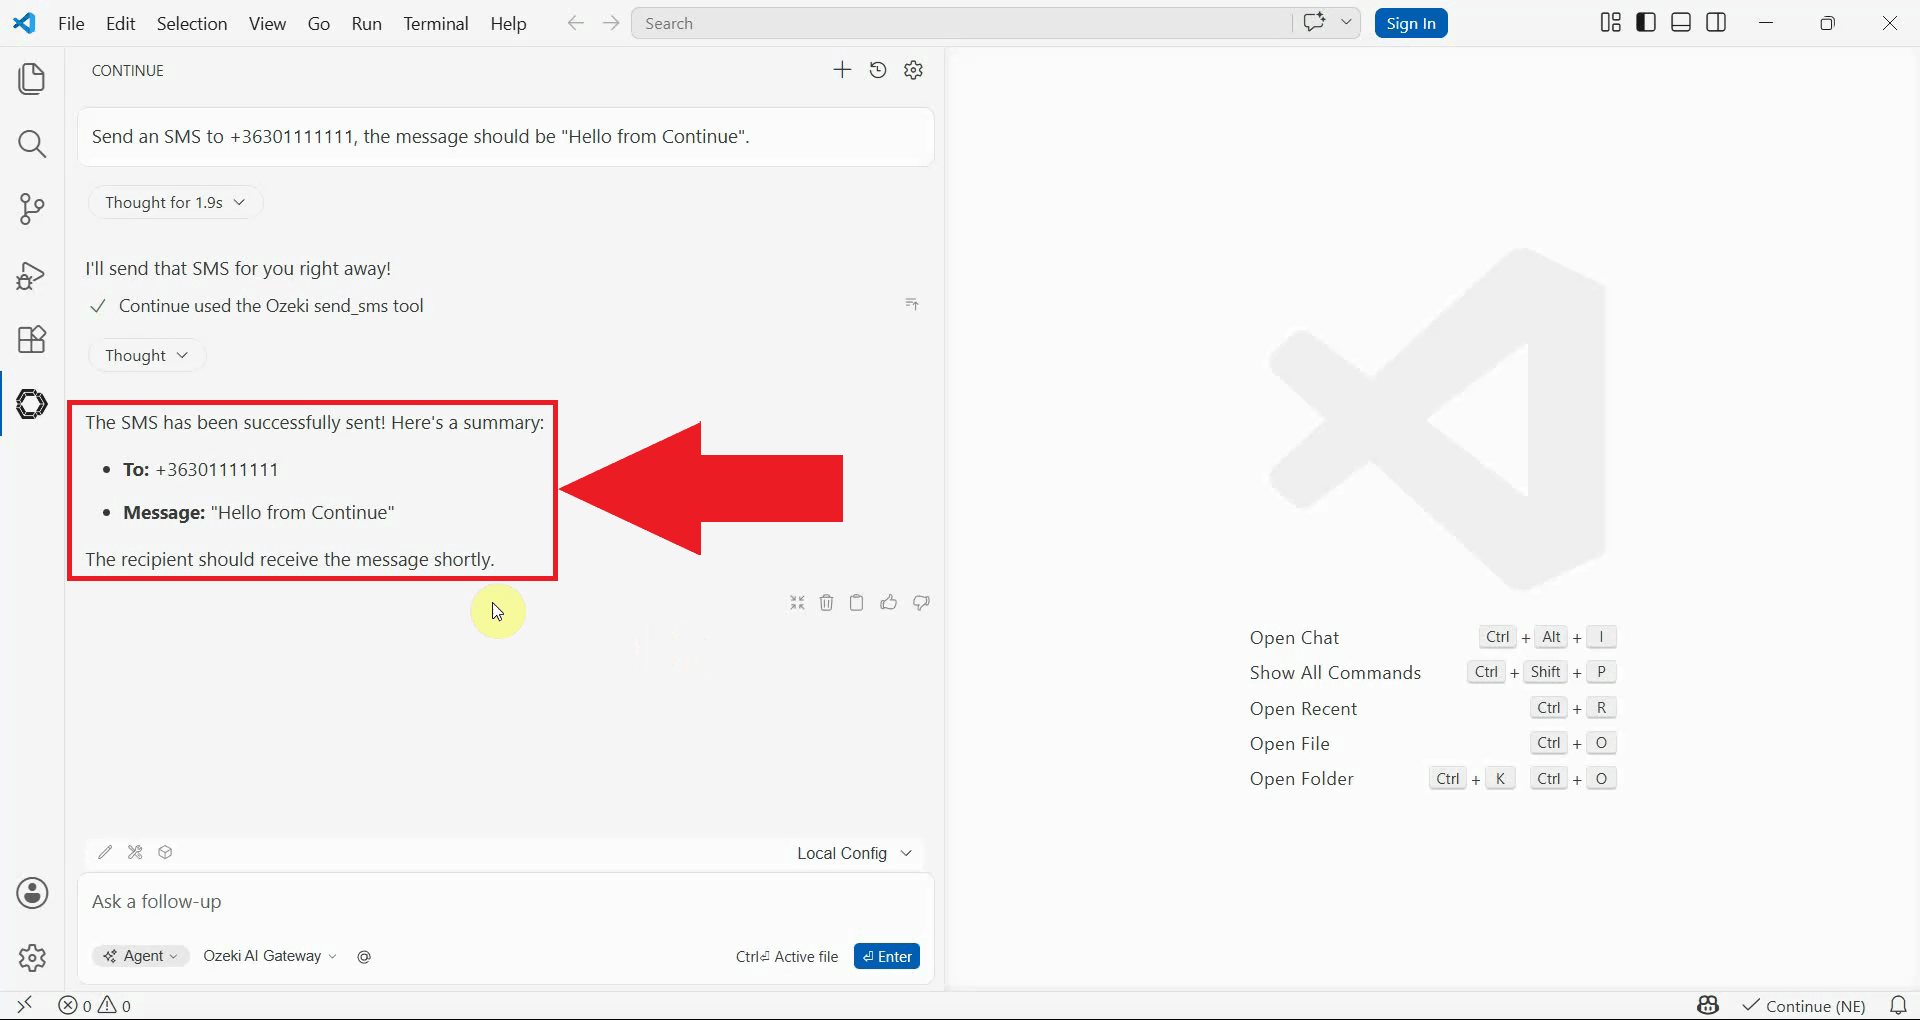Screen dimensions: 1920x1020
Task: Select the Continue extension icon
Action: coord(32,404)
